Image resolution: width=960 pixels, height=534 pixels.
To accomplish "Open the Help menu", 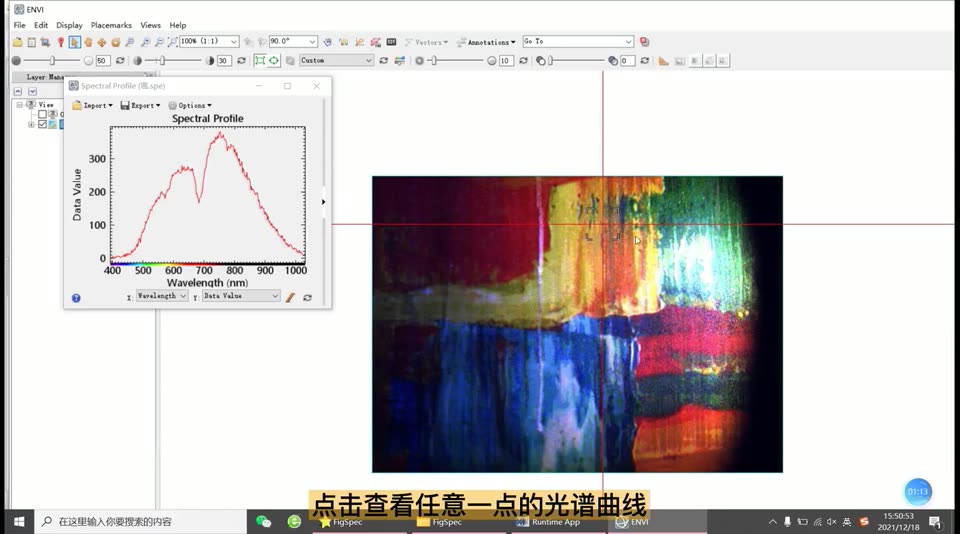I will point(178,25).
